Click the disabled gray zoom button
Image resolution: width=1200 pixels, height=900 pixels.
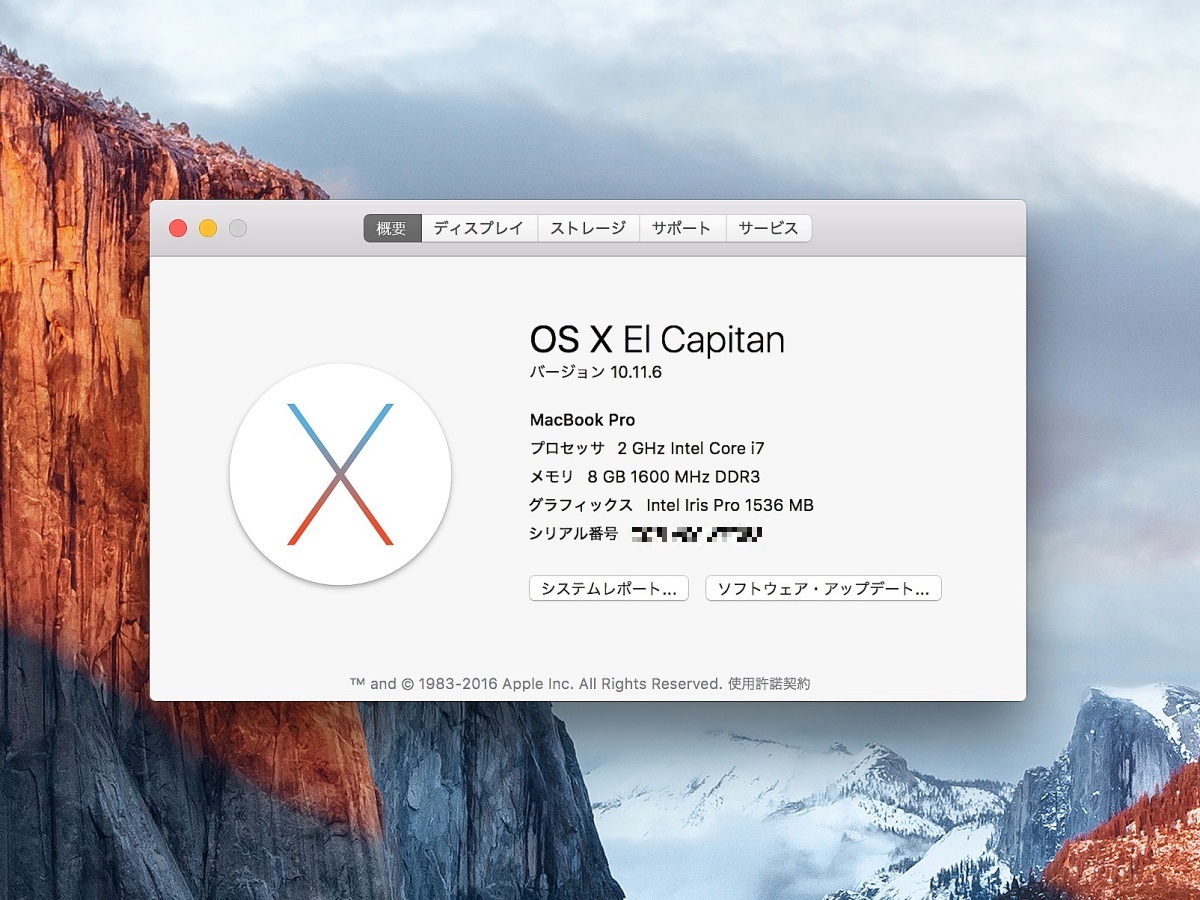click(x=238, y=228)
